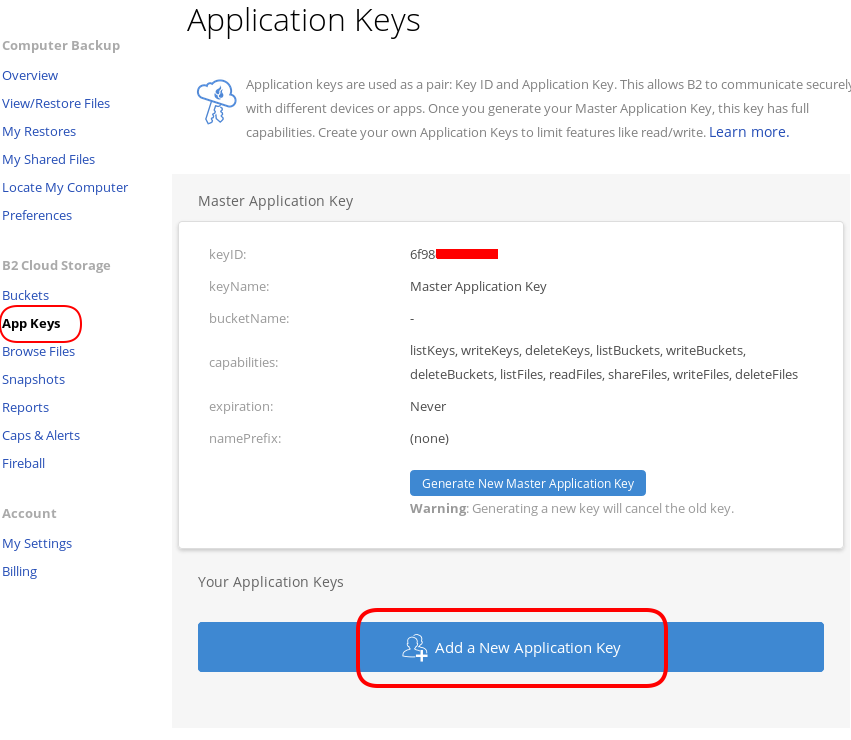Viewport: 851px width, 740px height.
Task: Go to the Fireball page
Action: point(23,463)
